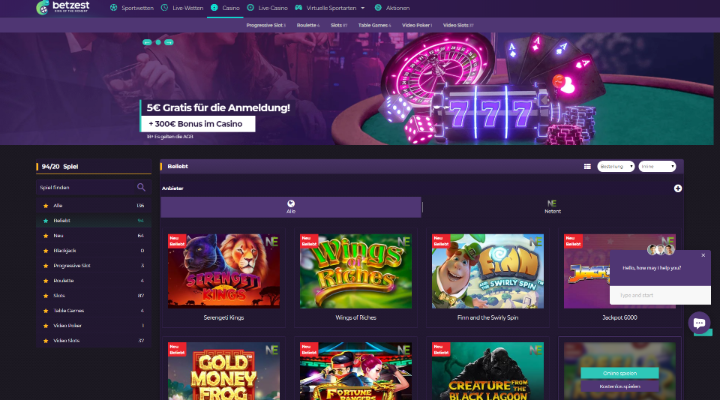This screenshot has width=720, height=400.
Task: Select Video Poker category in sidebar
Action: click(x=94, y=326)
